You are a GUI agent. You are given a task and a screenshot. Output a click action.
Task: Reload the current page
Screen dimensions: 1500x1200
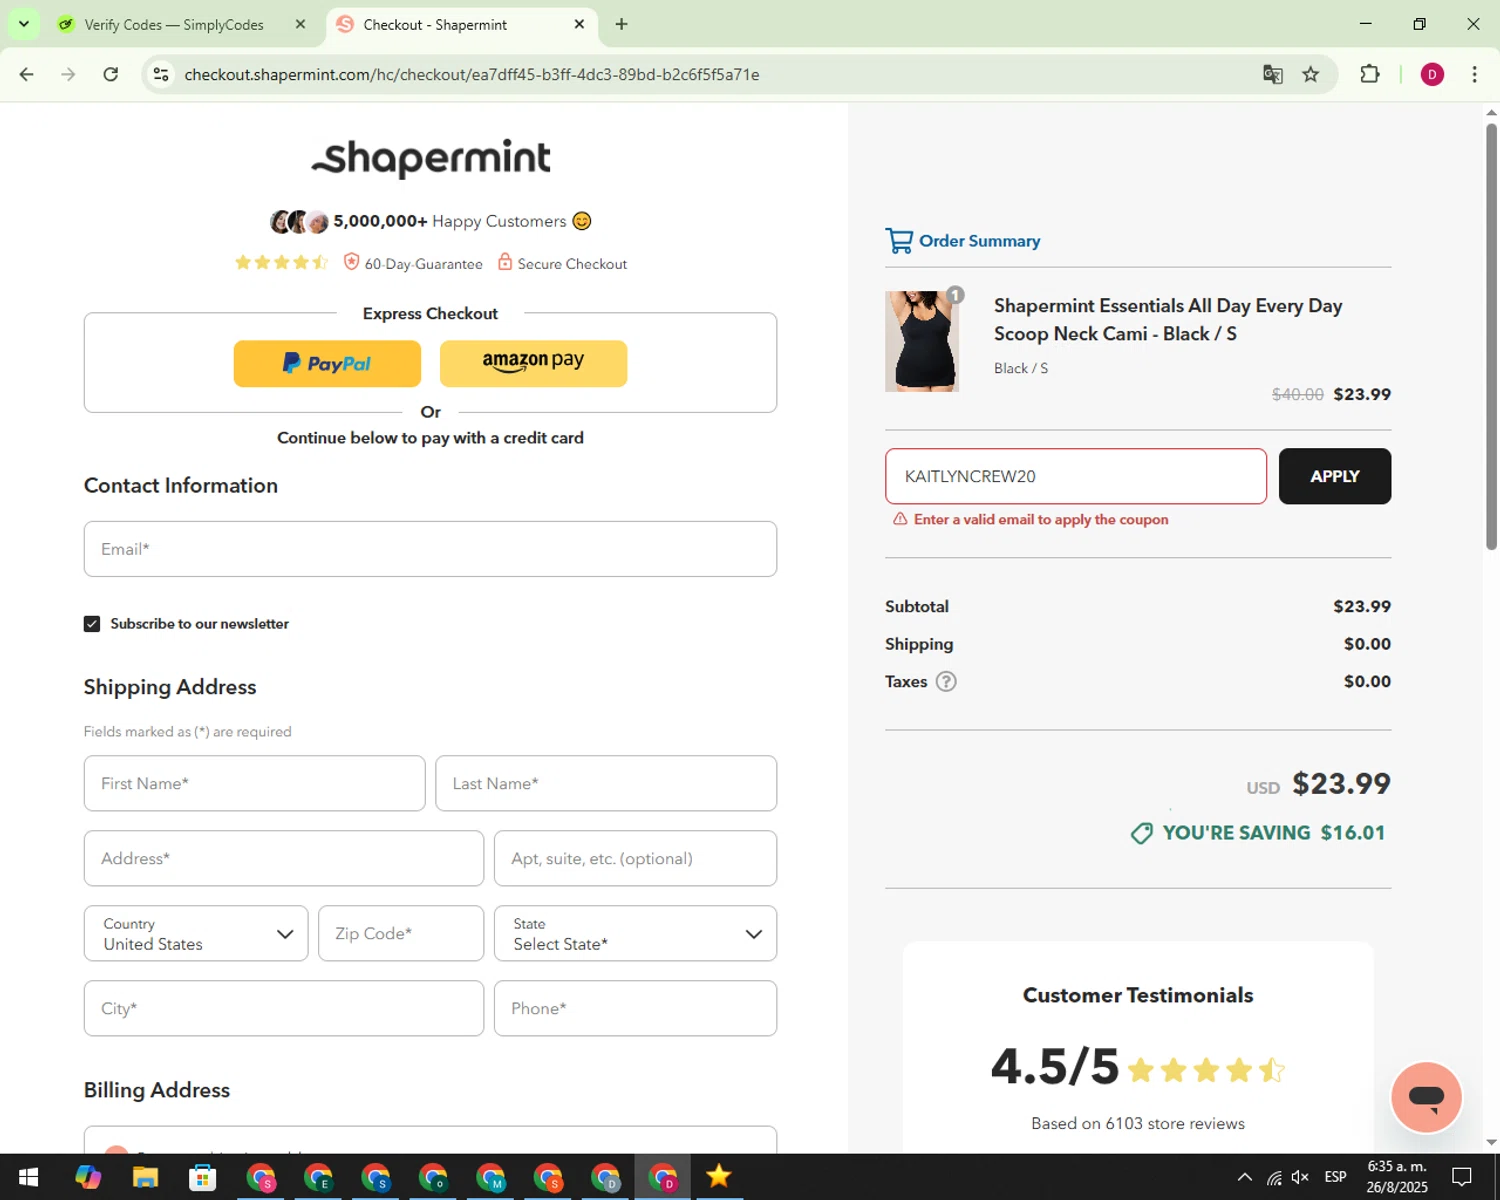tap(111, 74)
